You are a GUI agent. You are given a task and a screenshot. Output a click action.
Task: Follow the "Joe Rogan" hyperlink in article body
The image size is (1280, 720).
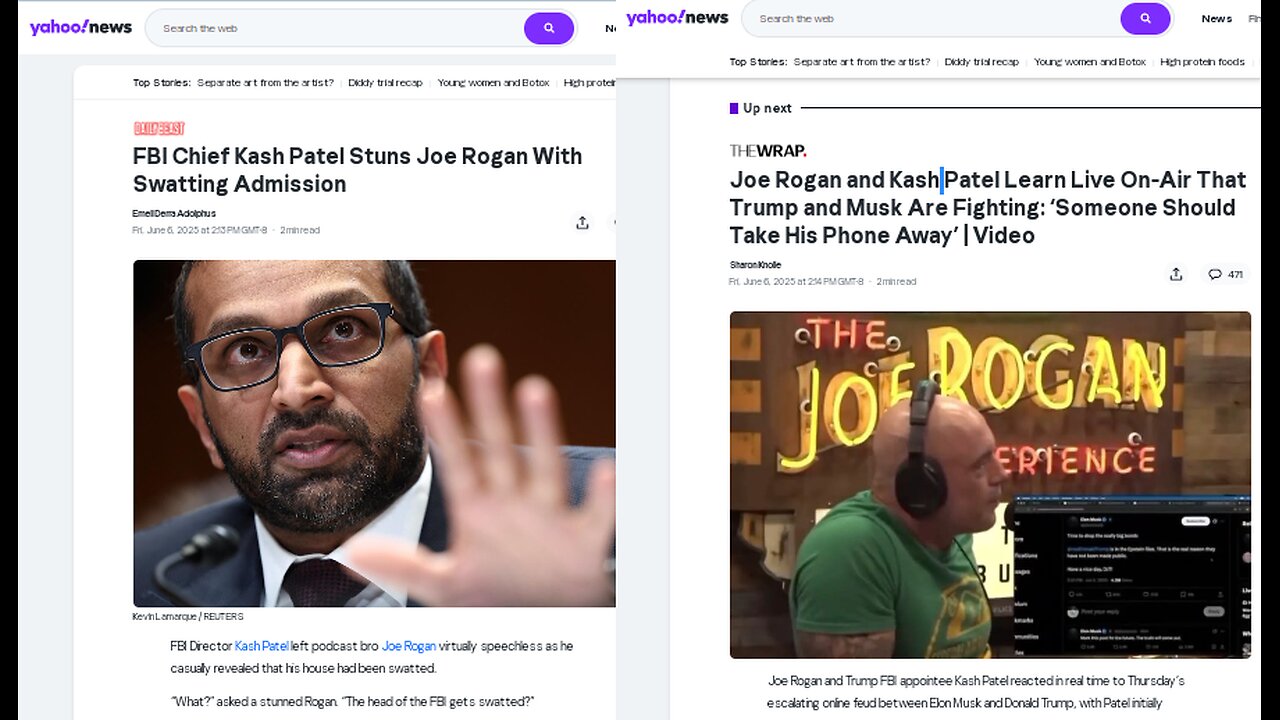(x=408, y=646)
